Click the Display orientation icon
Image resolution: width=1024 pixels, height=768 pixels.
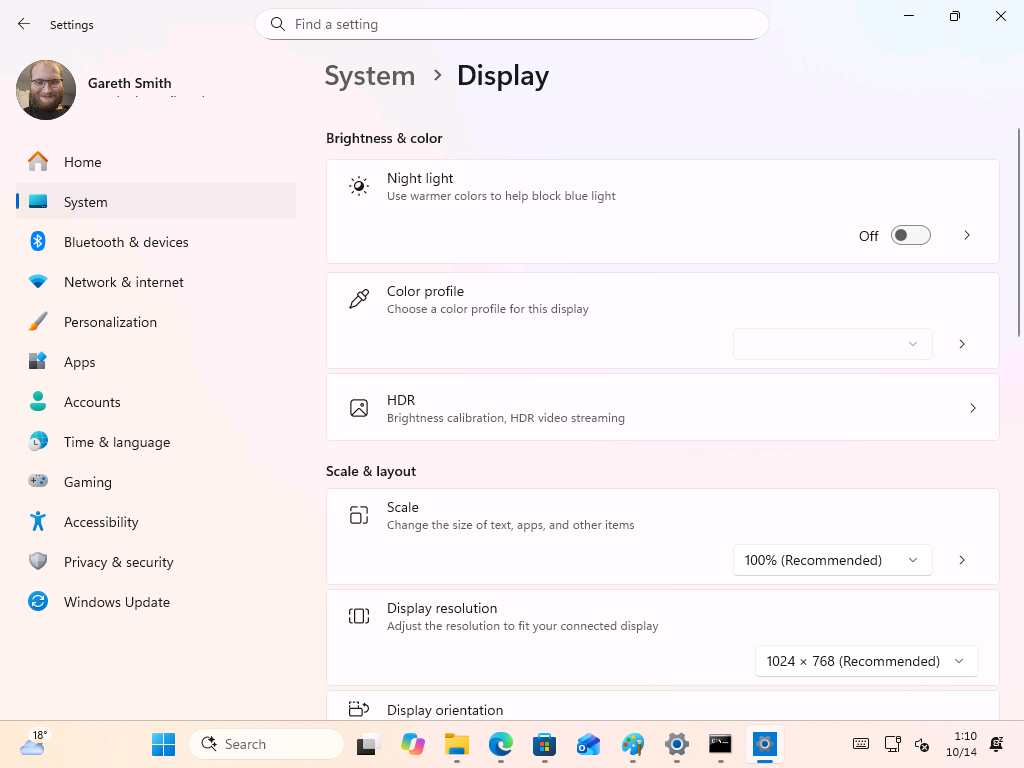[x=359, y=709]
